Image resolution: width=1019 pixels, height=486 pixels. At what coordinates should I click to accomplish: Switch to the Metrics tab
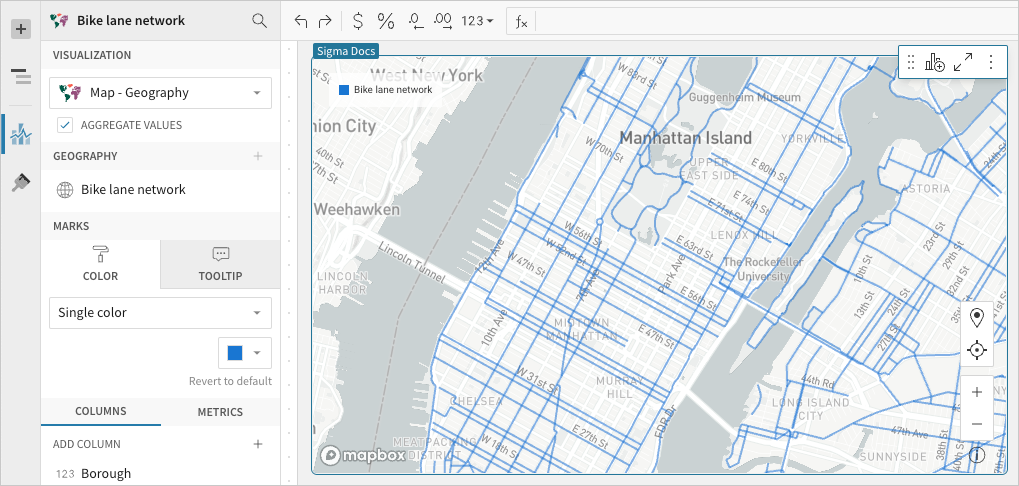coord(220,412)
